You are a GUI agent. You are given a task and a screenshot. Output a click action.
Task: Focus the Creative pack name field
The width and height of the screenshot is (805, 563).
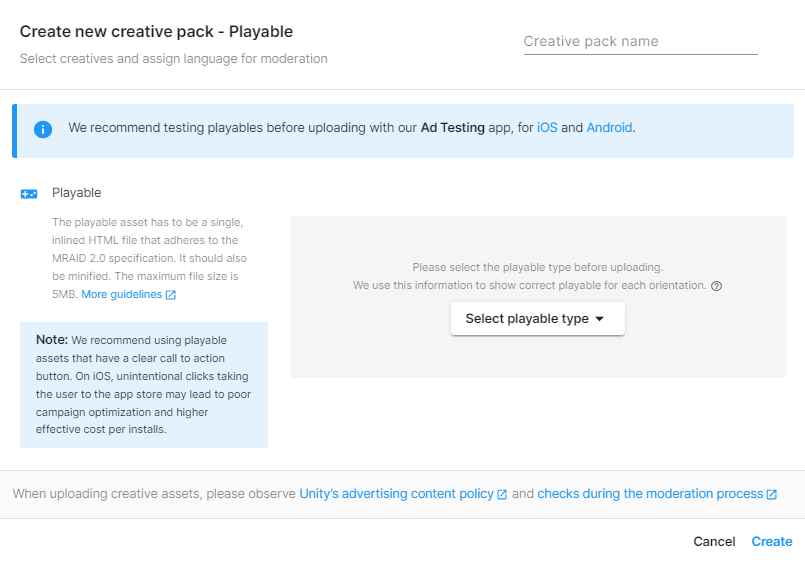[640, 42]
